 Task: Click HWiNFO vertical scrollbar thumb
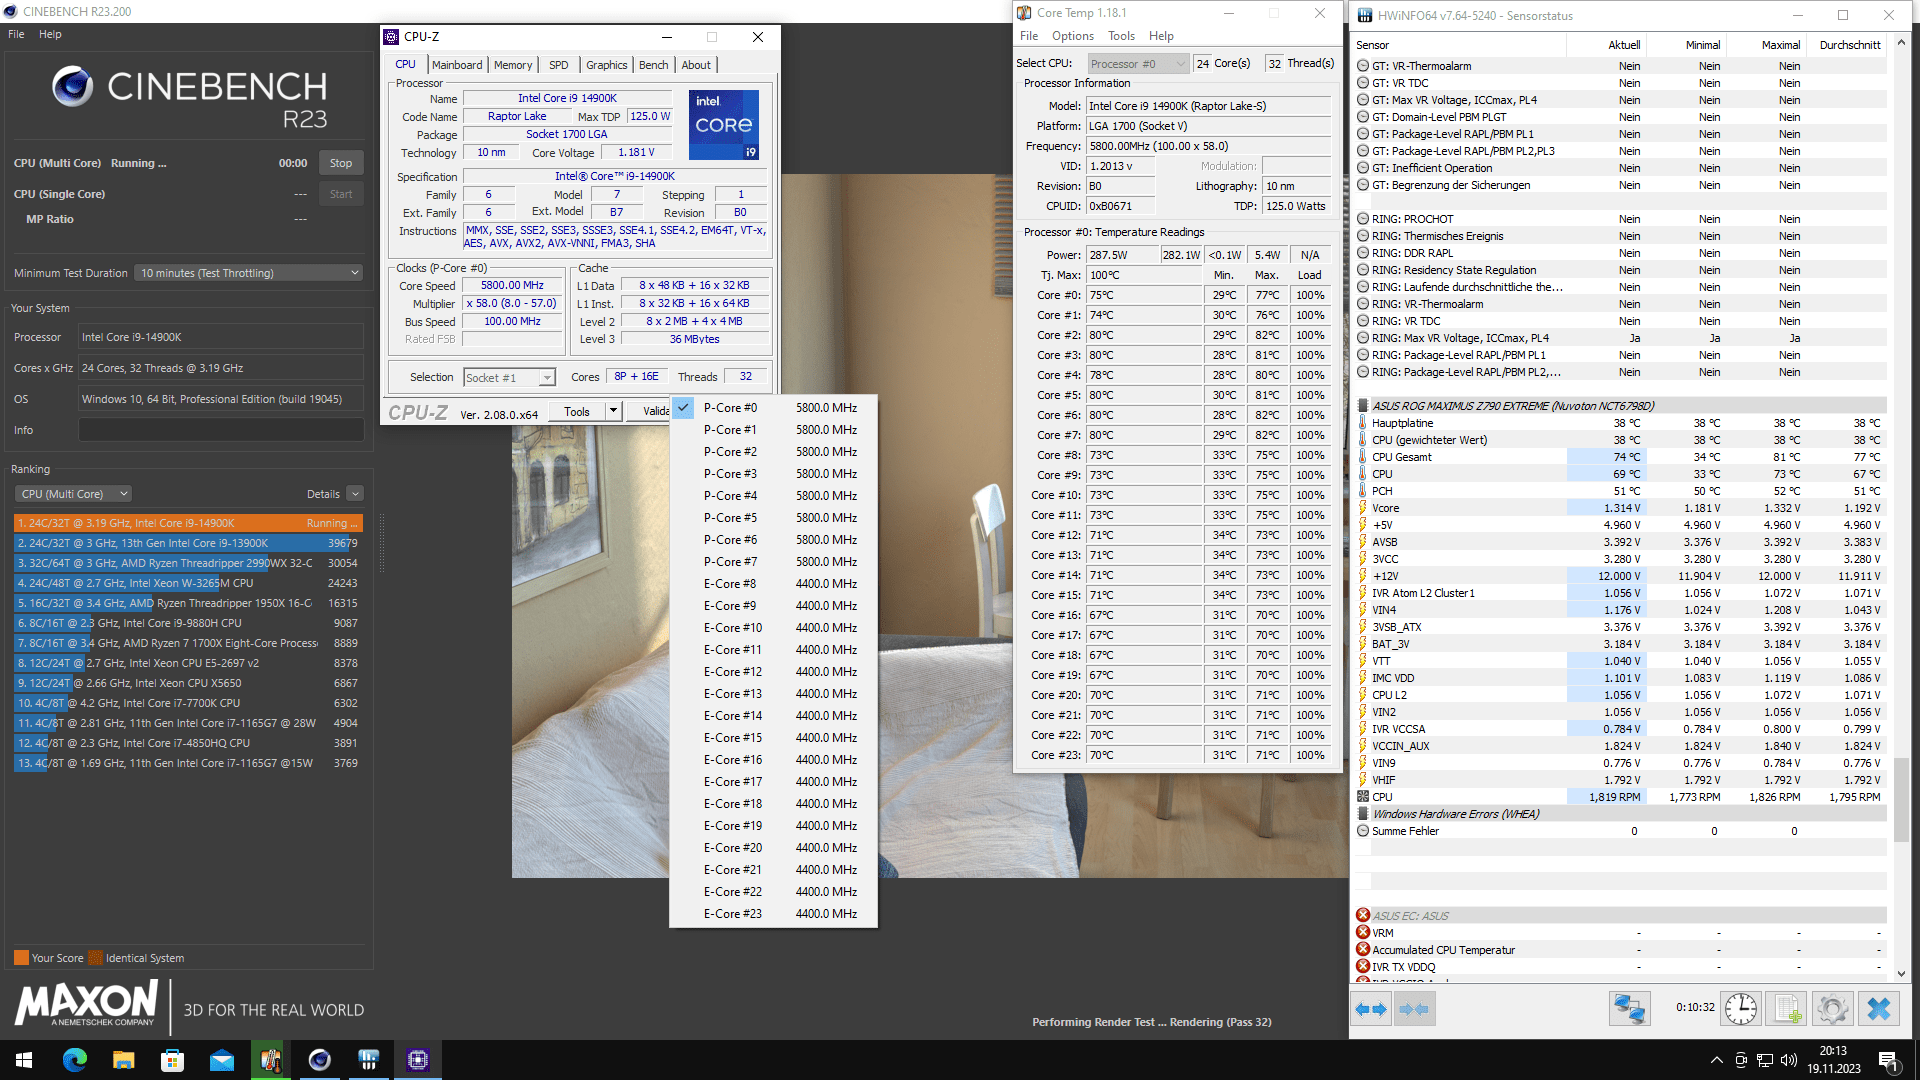tap(1901, 800)
